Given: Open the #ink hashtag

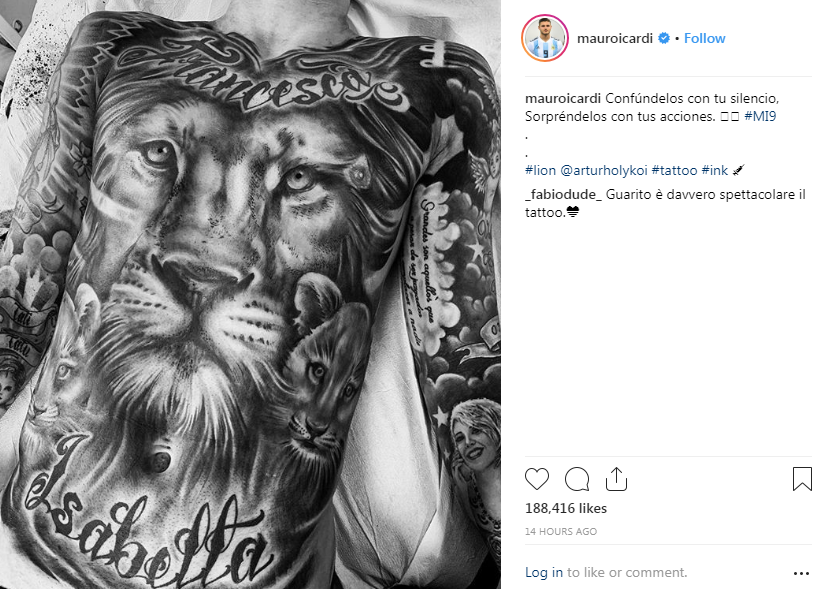Looking at the screenshot, I should pos(715,170).
